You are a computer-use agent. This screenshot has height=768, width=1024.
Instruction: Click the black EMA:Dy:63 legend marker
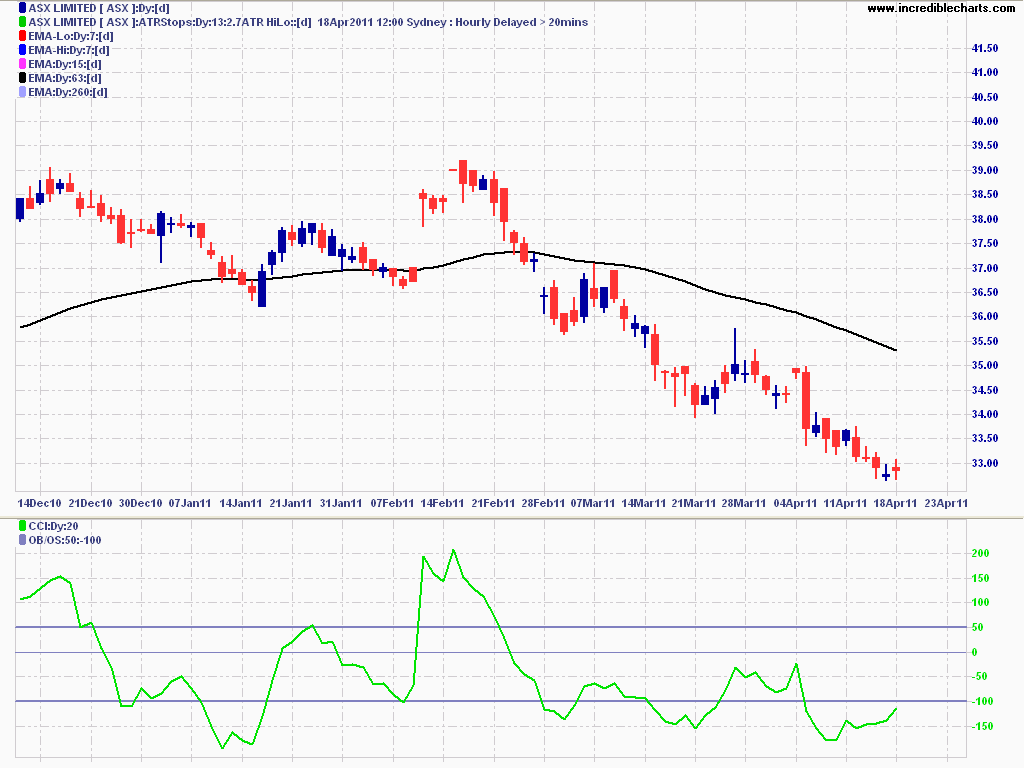(x=8, y=78)
